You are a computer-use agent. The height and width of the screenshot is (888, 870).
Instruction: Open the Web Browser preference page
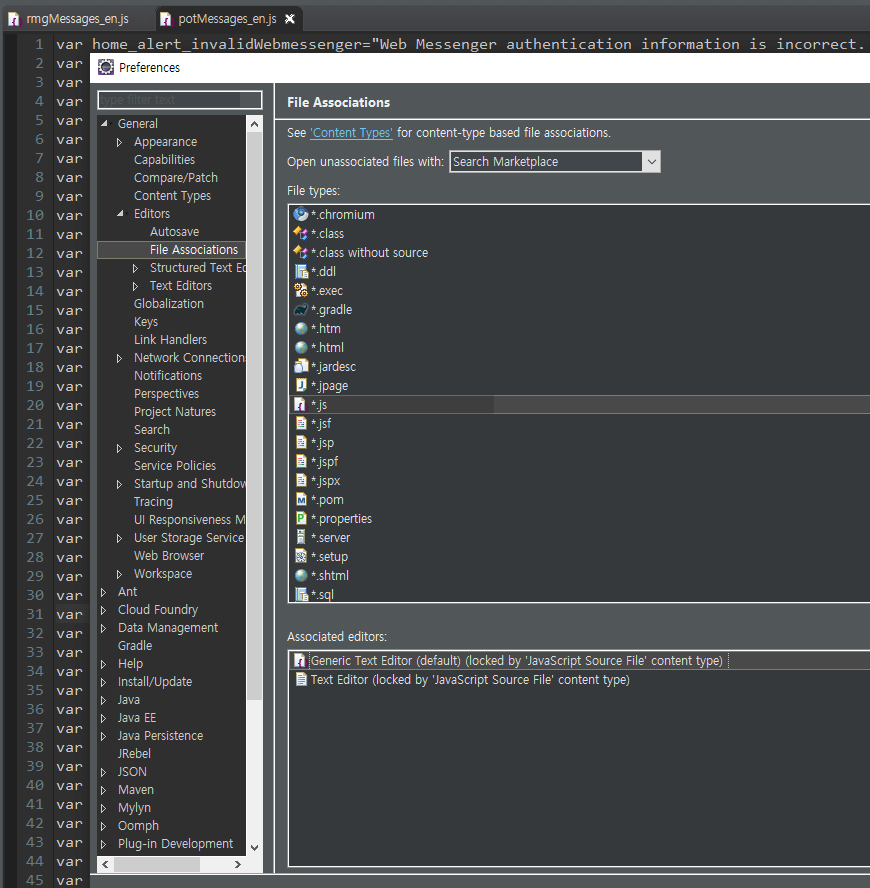click(x=169, y=556)
